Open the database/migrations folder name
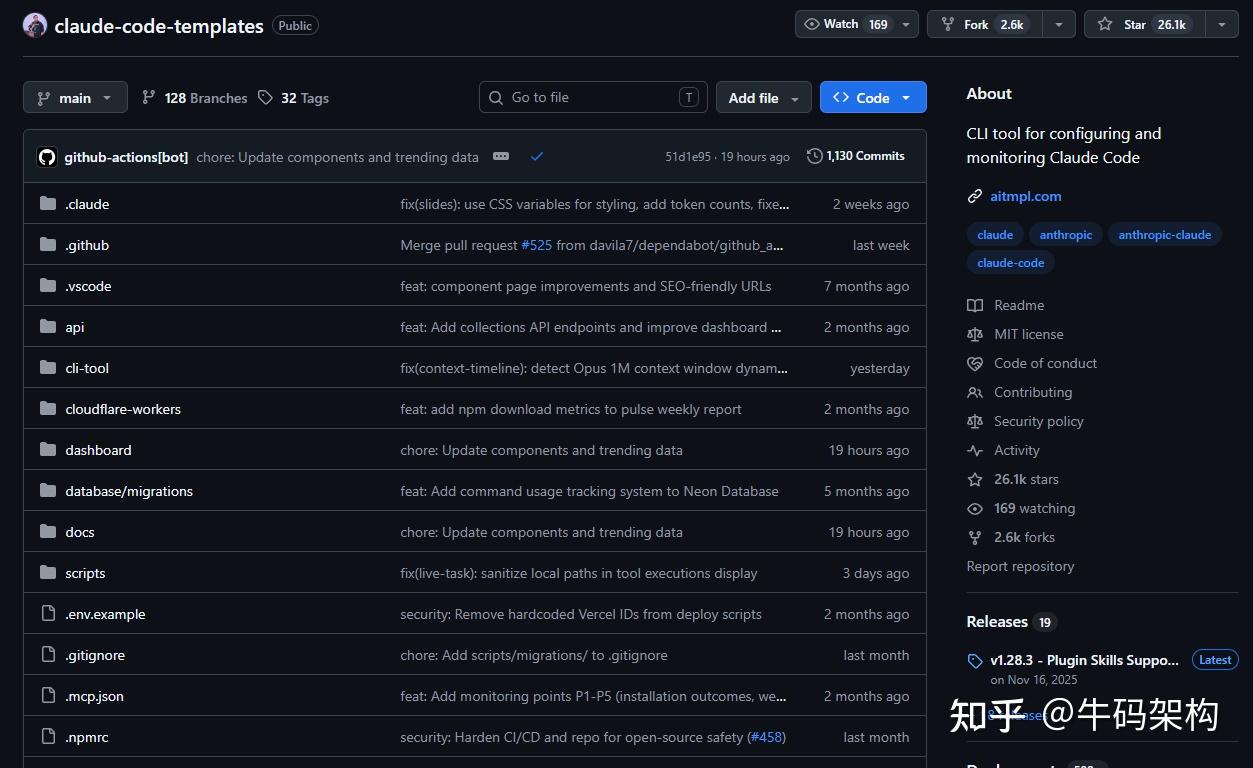Screen dimensions: 1253x768 pyautogui.click(x=129, y=492)
